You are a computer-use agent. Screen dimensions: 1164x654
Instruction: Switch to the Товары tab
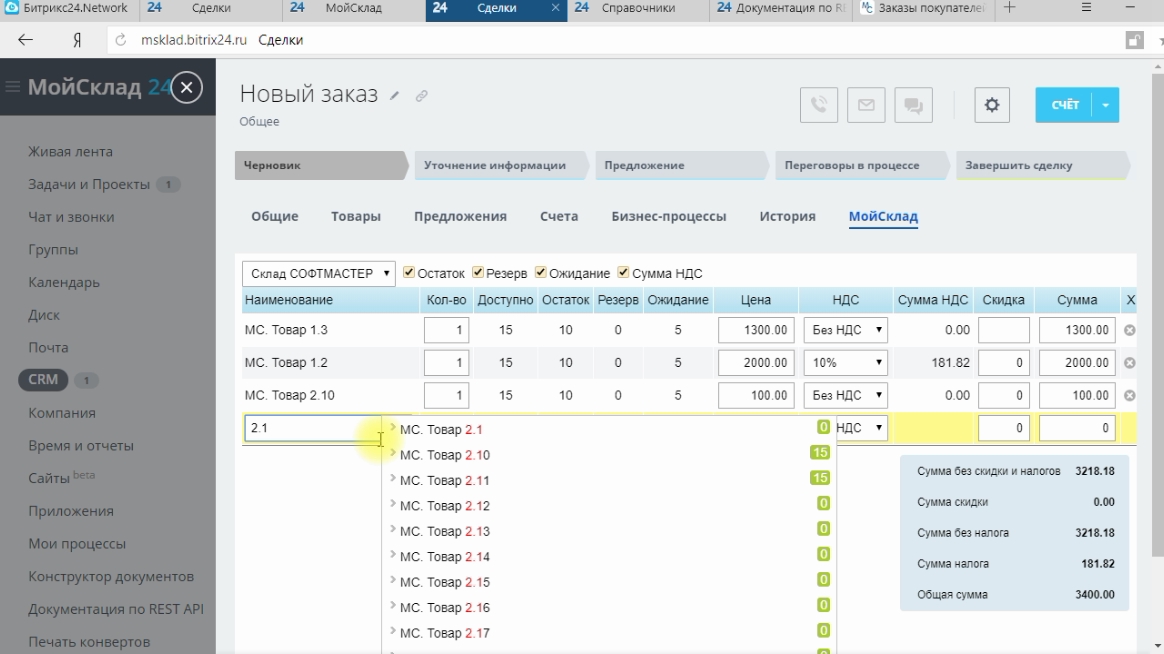[356, 216]
